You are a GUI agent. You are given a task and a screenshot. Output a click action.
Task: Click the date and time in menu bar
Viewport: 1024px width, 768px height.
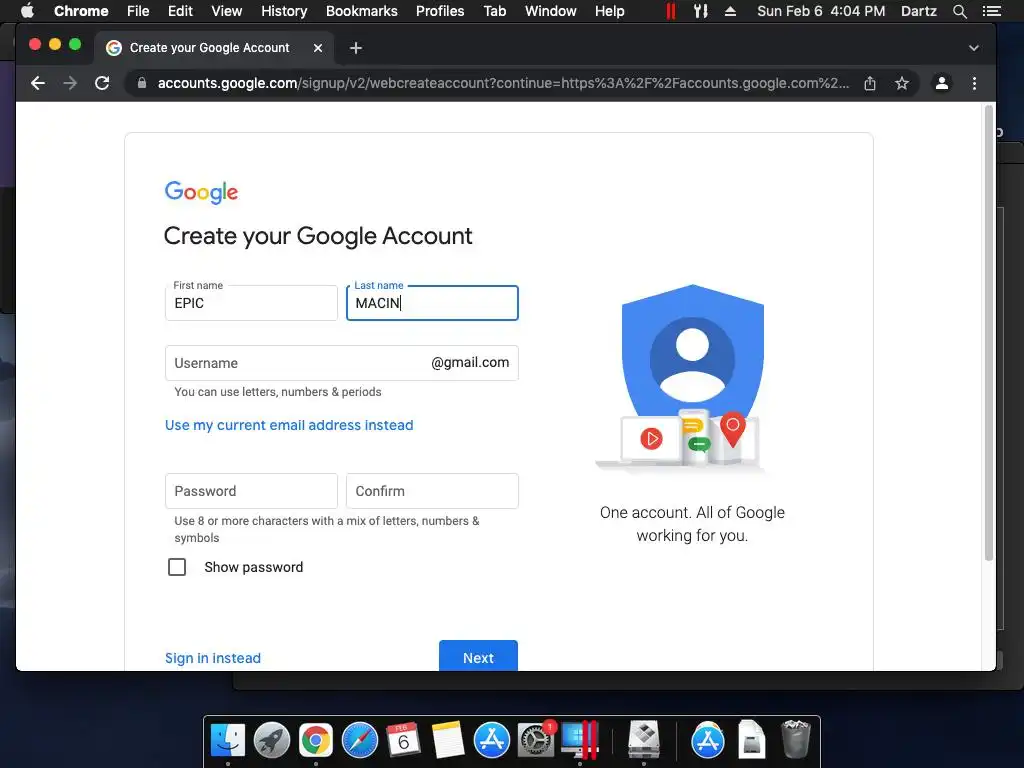(821, 11)
